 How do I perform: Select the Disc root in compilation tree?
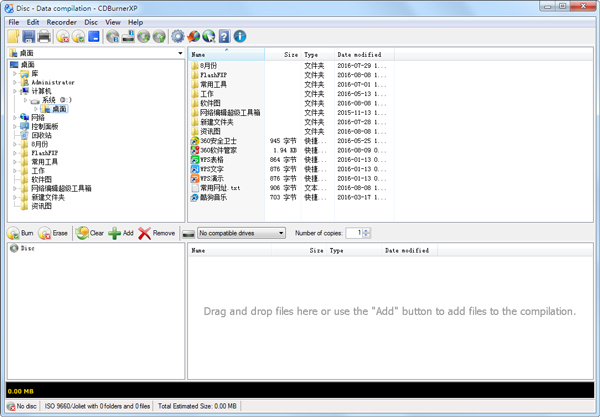[x=27, y=249]
